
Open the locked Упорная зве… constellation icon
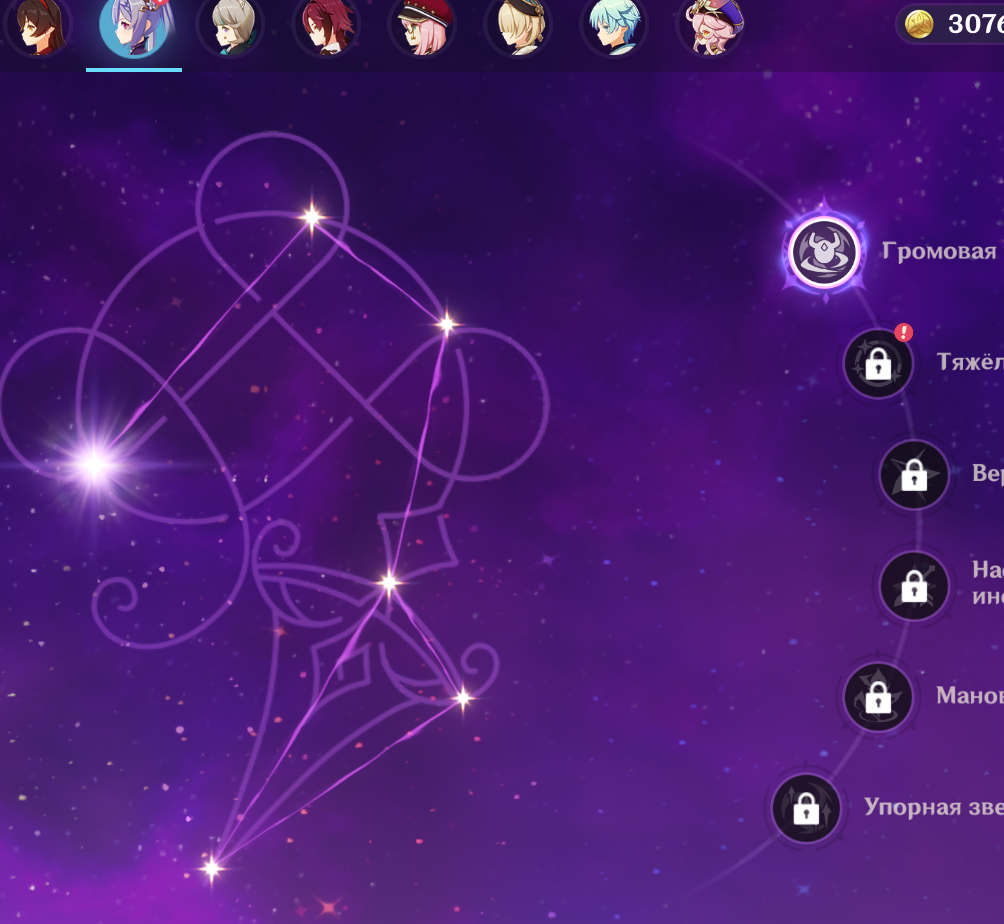click(806, 808)
